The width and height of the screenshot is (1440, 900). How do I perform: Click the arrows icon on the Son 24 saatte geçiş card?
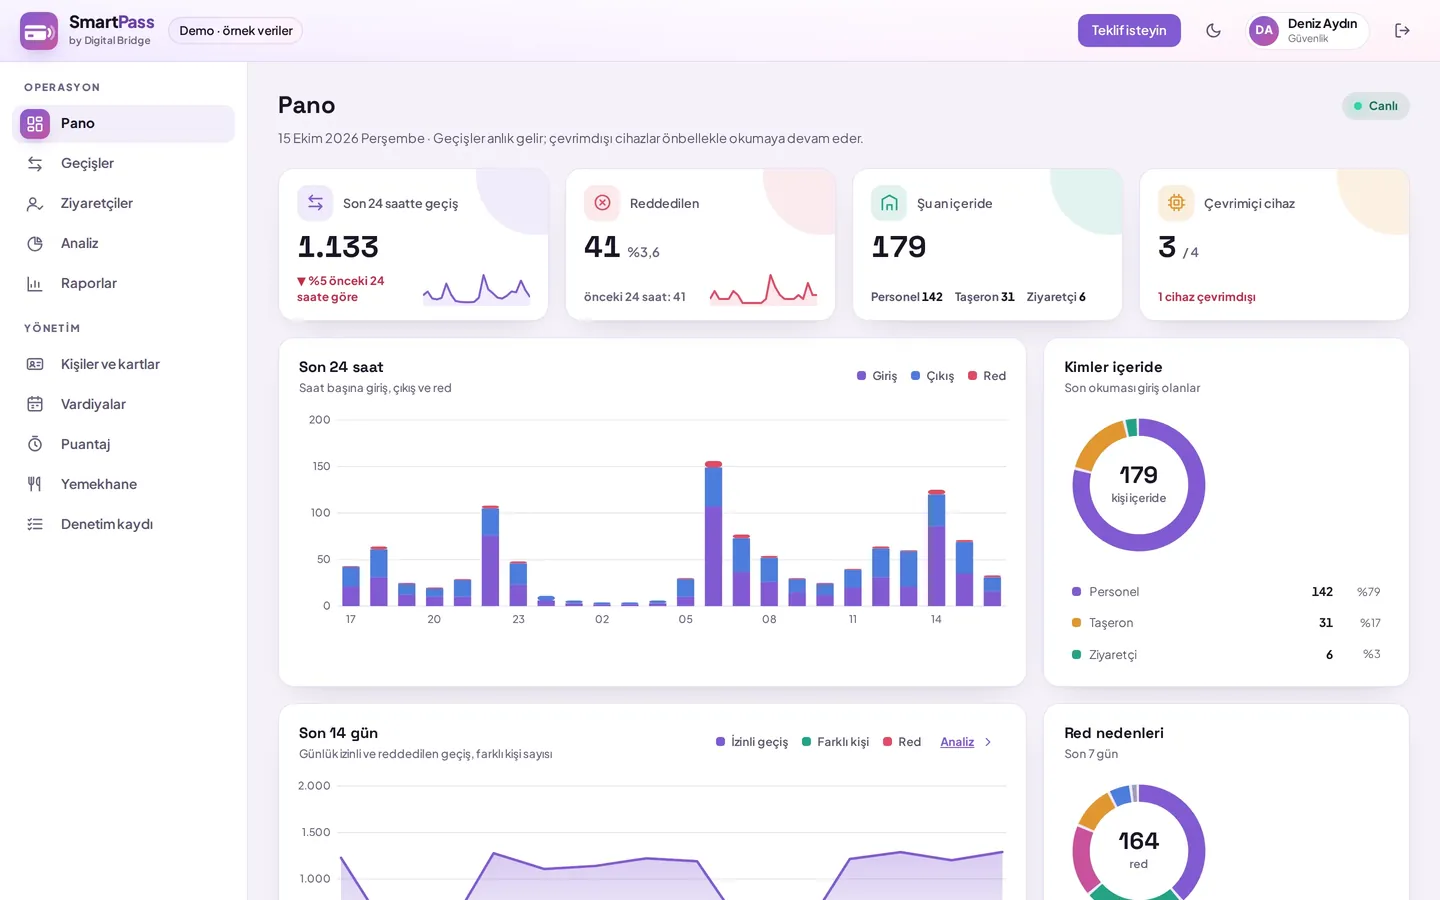315,203
